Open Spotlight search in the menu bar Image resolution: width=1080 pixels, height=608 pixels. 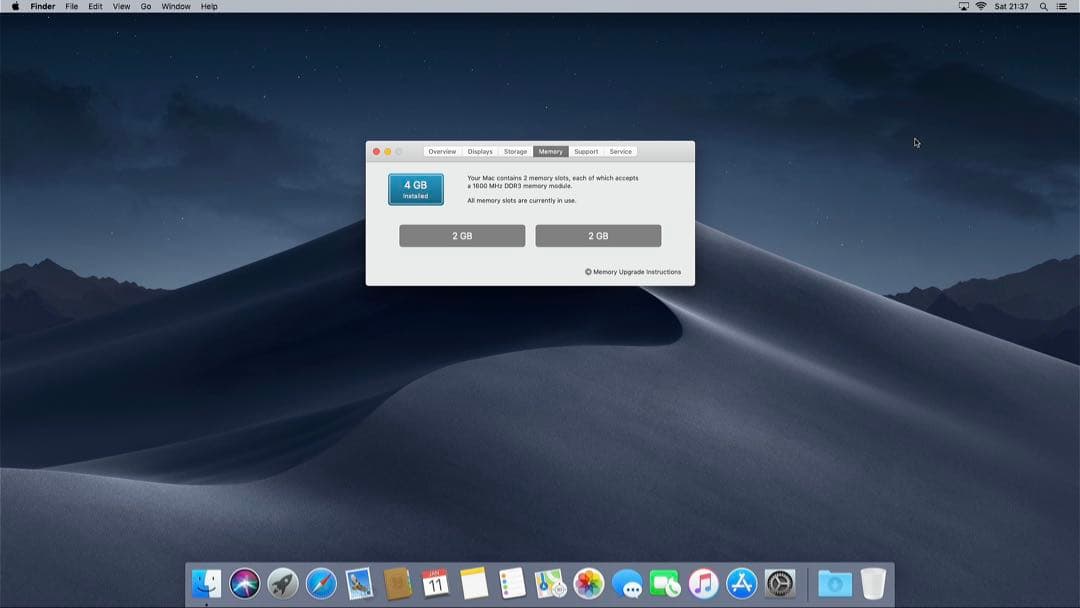pos(1043,6)
